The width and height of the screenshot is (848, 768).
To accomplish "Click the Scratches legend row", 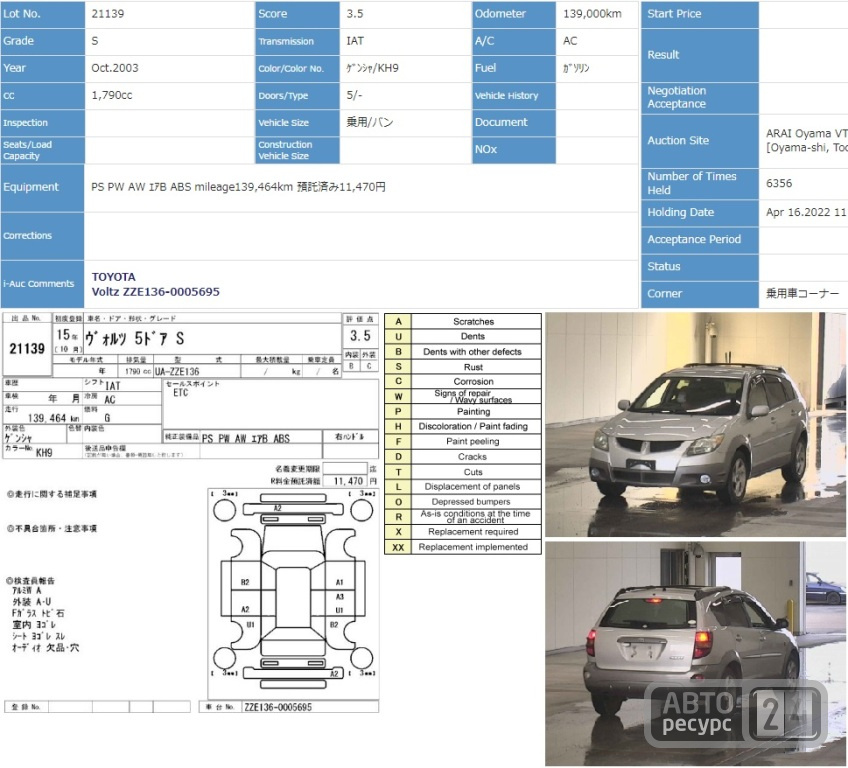I will (x=463, y=321).
